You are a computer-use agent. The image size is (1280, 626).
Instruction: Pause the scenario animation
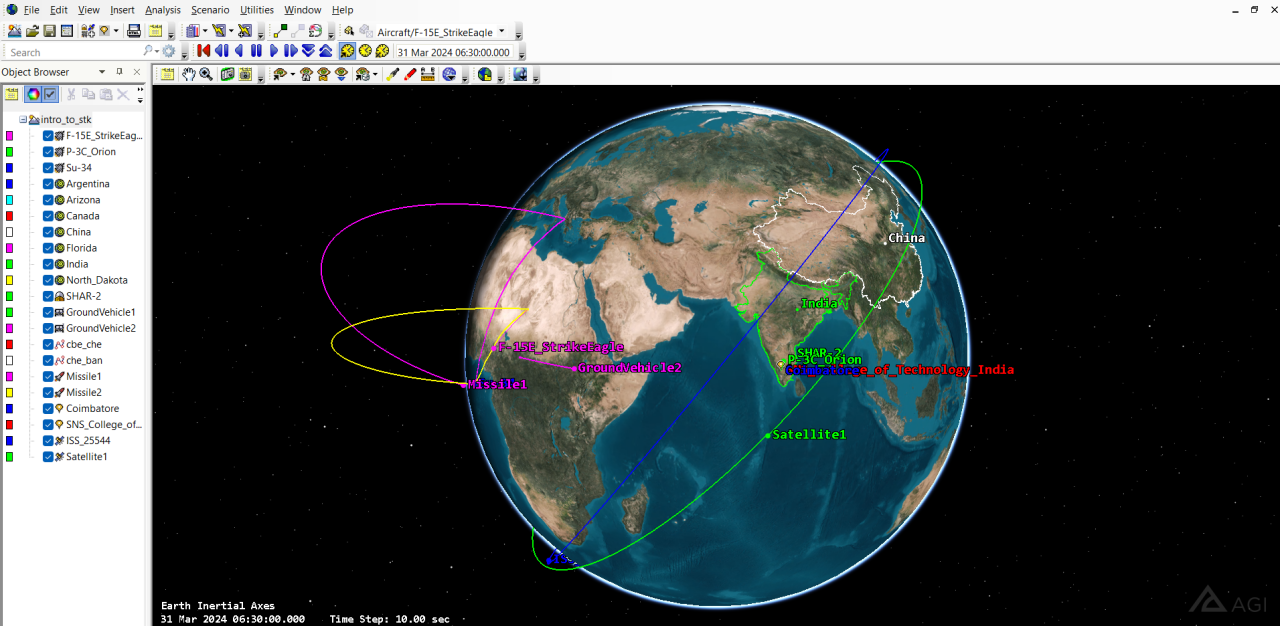pos(256,51)
